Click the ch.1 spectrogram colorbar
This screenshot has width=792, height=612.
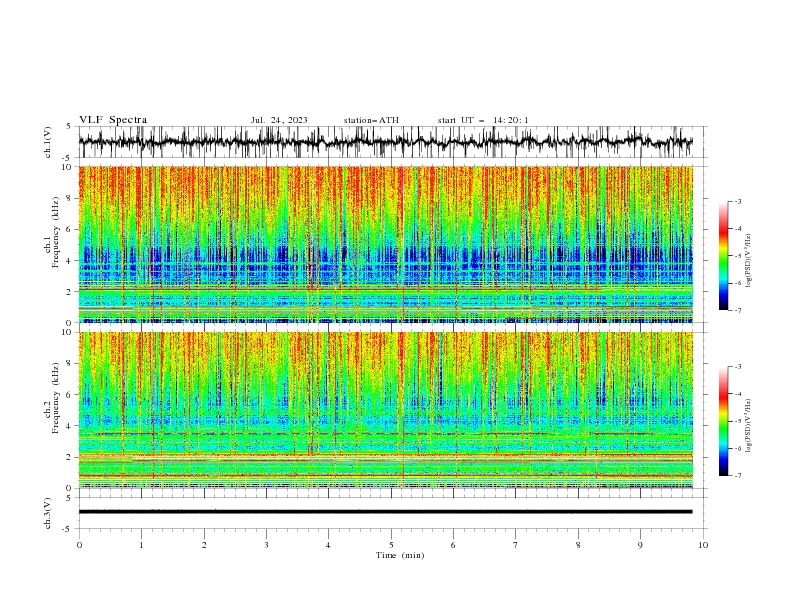click(723, 256)
